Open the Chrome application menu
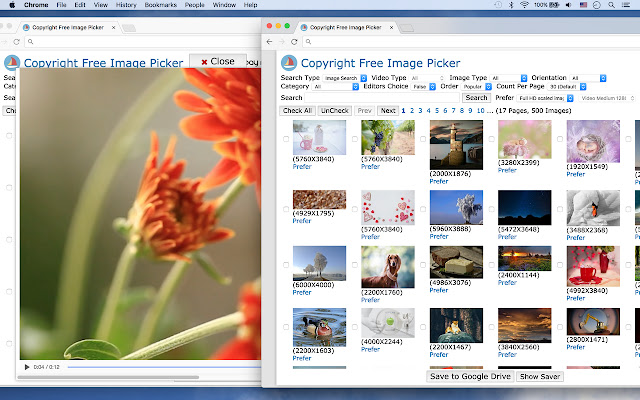Viewport: 640px width, 400px height. tap(36, 5)
